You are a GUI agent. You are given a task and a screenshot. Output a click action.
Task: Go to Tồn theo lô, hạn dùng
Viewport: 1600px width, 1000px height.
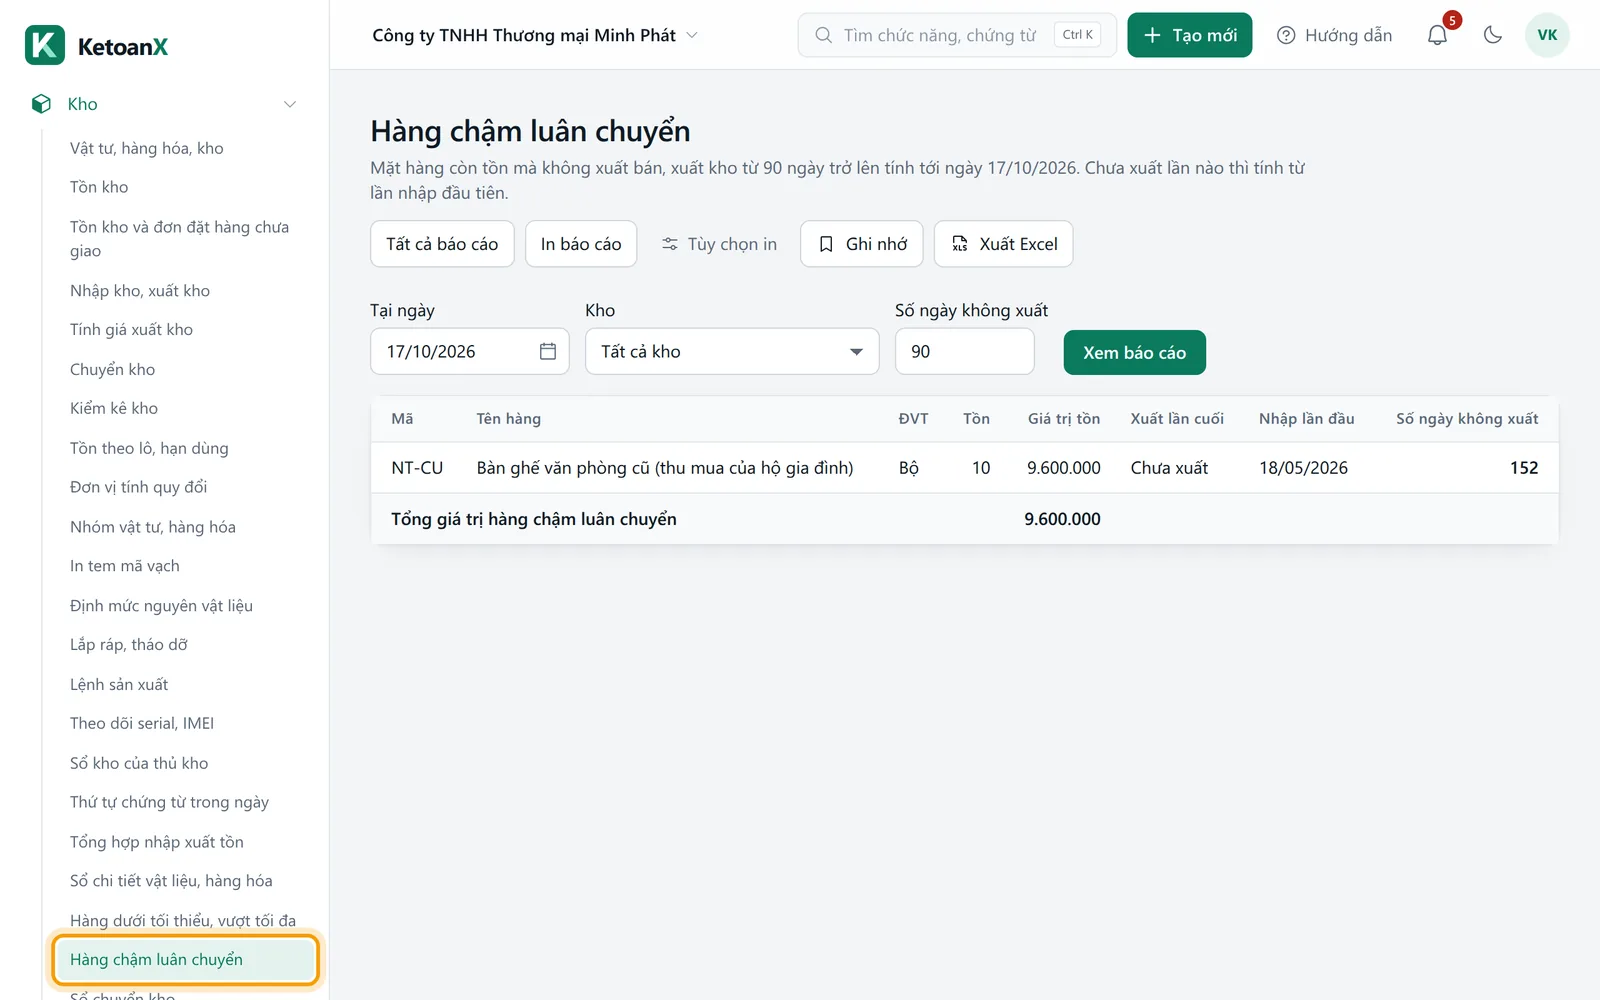(149, 448)
